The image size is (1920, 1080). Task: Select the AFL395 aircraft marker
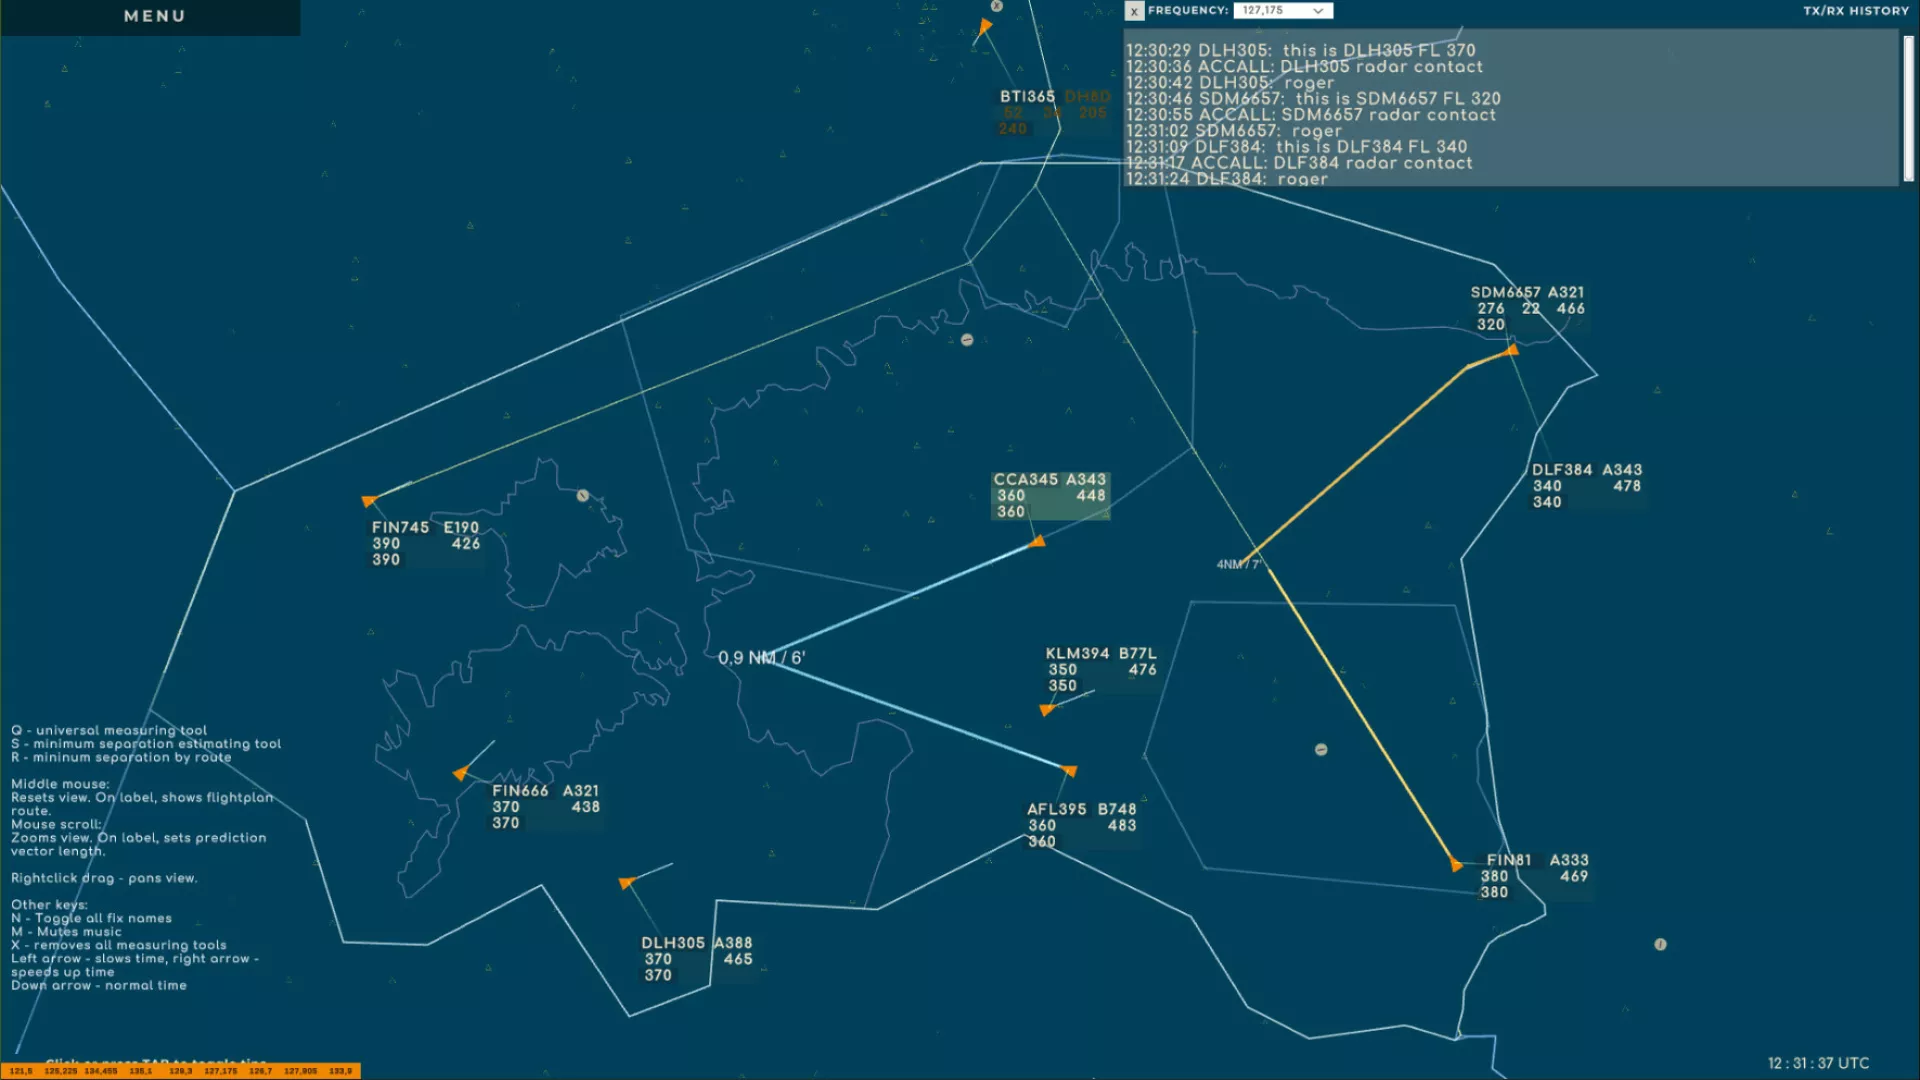pos(1069,771)
